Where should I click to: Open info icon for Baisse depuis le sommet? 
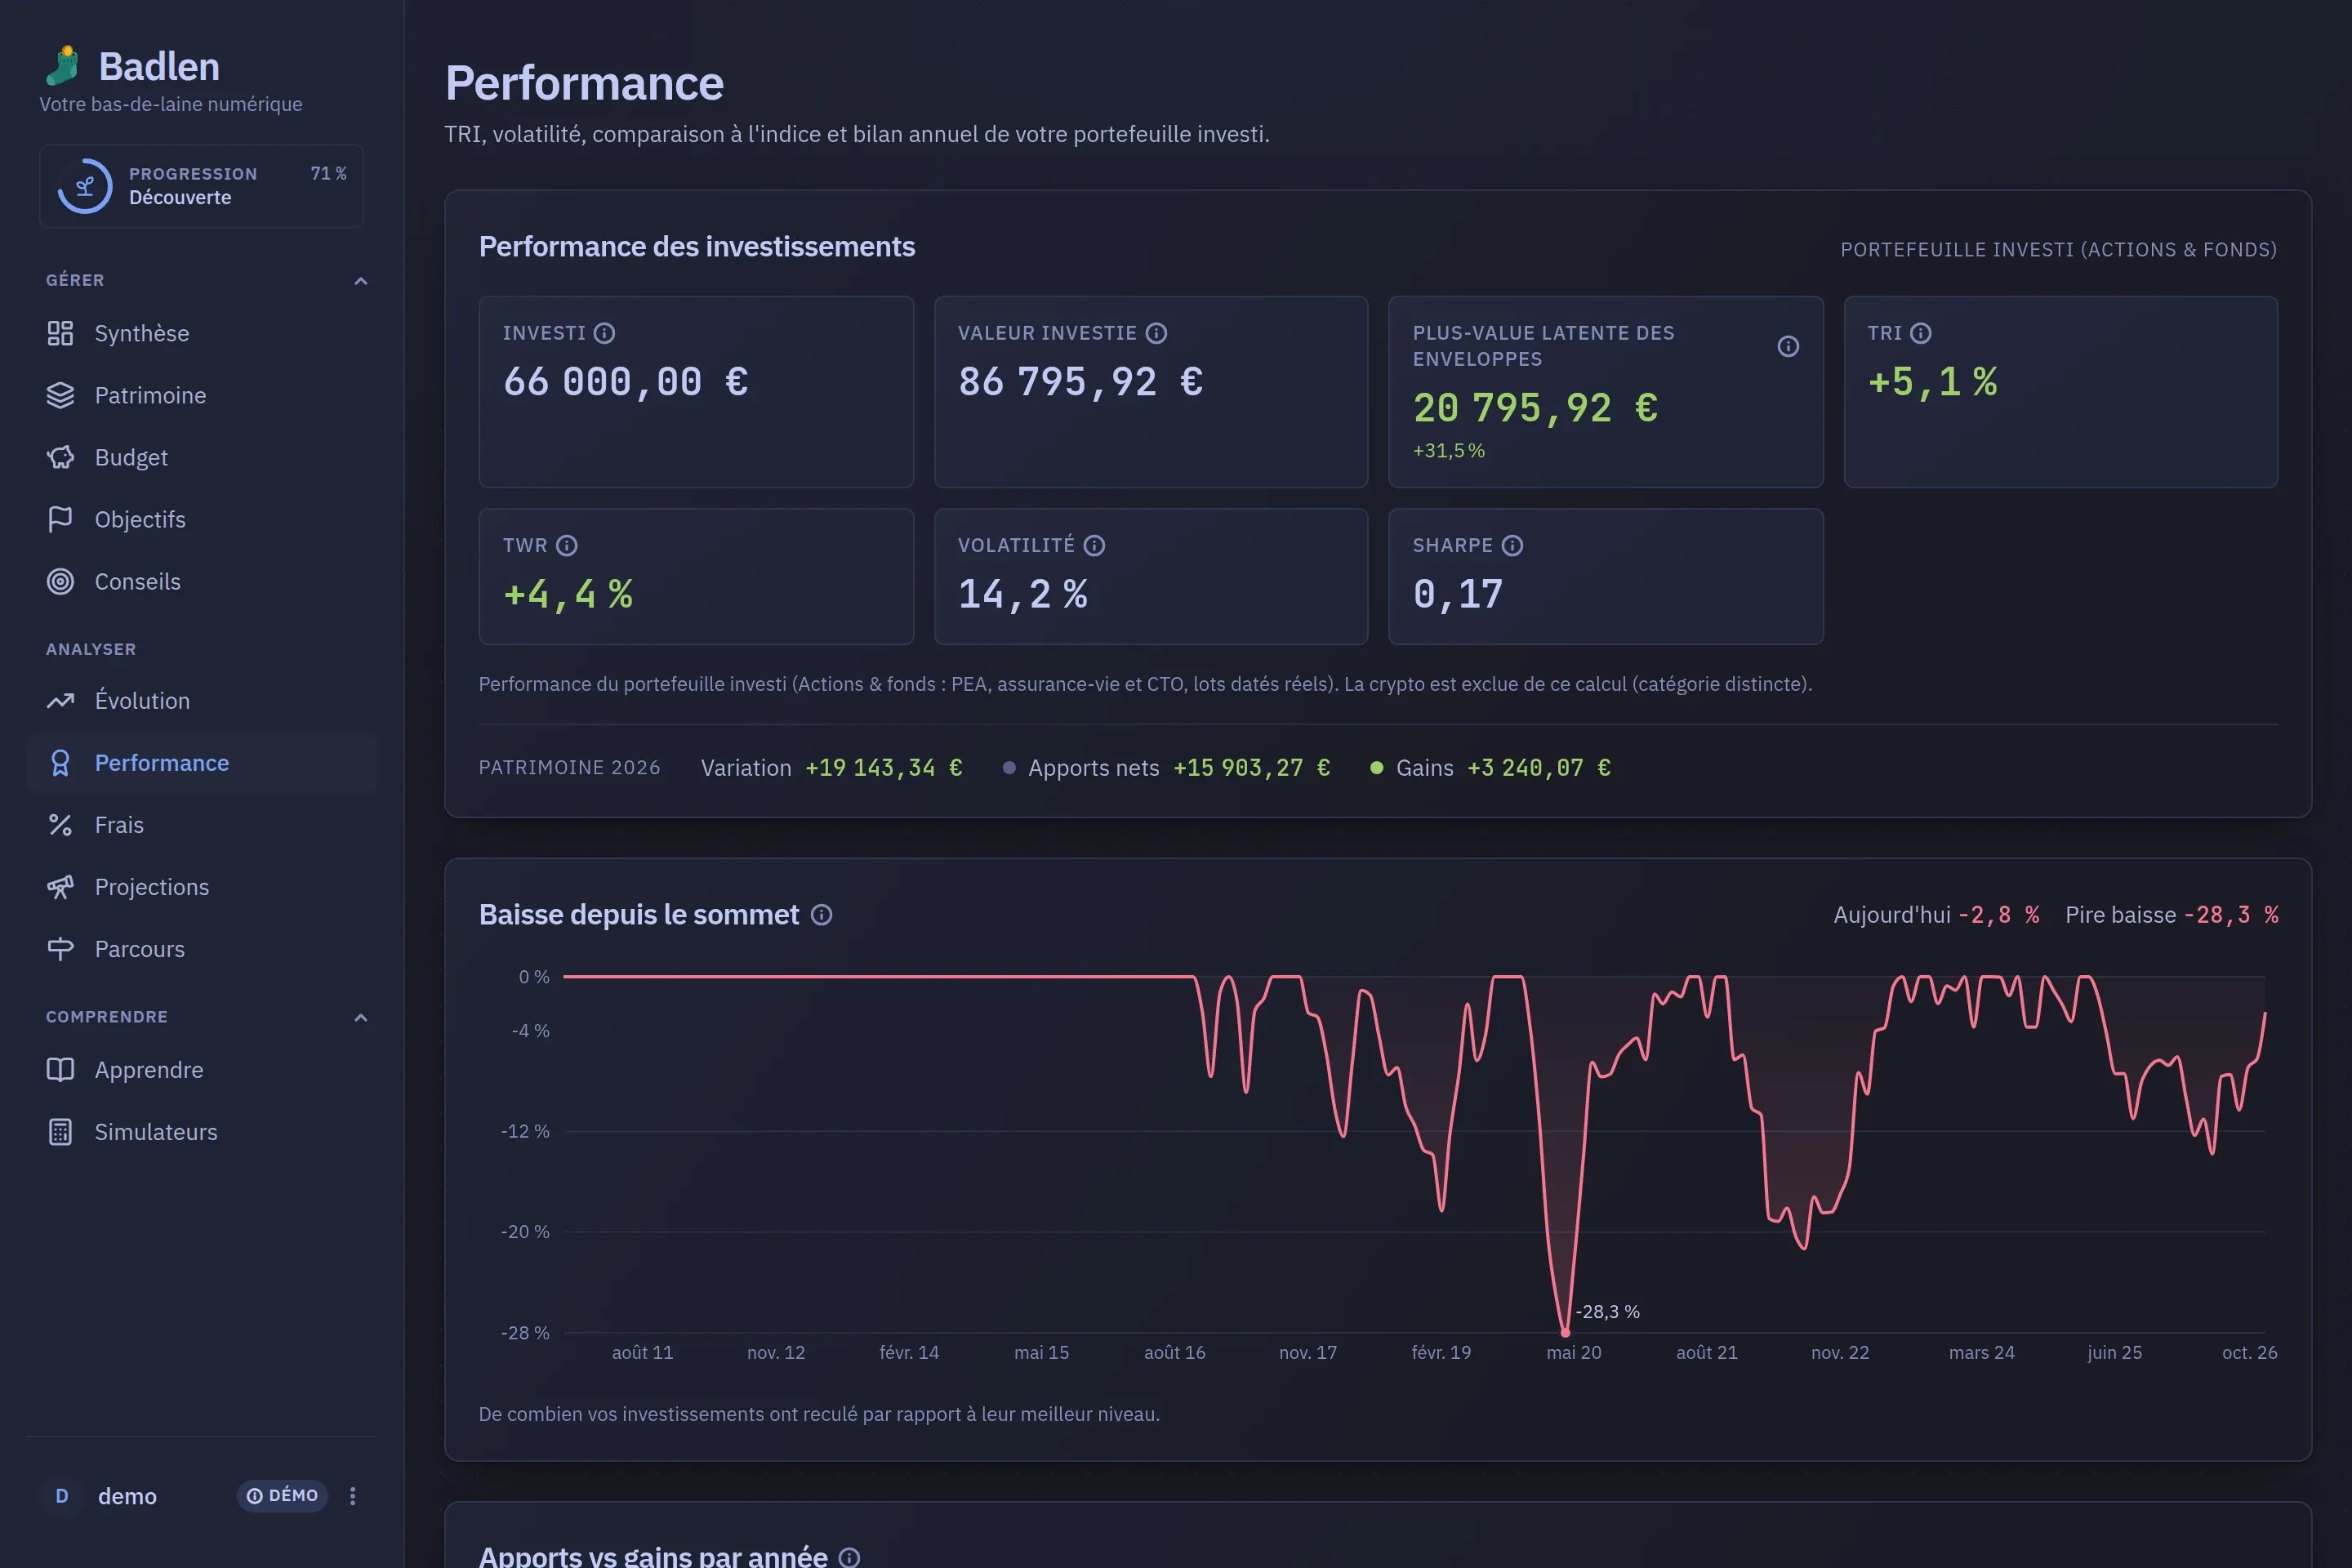pos(821,915)
